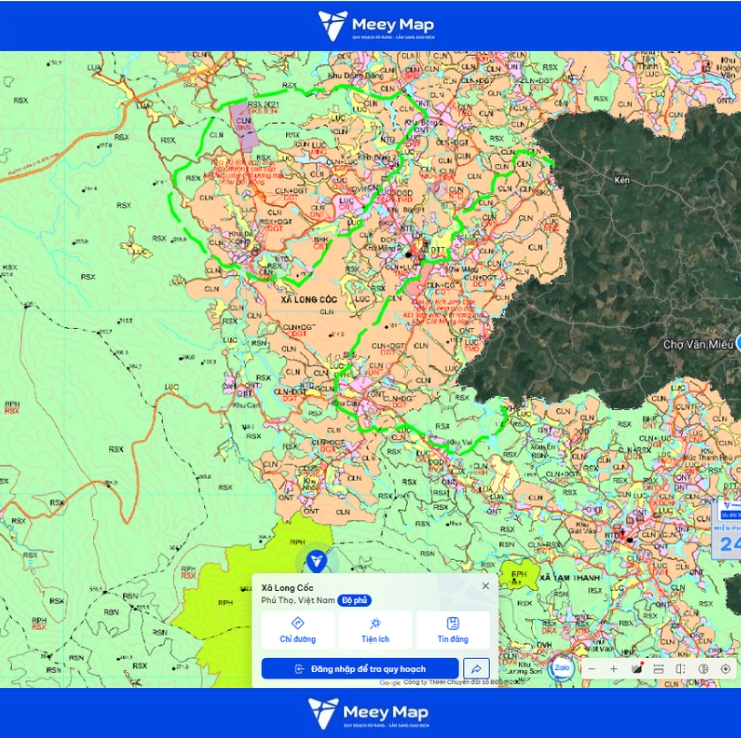The height and width of the screenshot is (738, 741).
Task: Click the Meey Map logo in footer
Action: click(368, 713)
